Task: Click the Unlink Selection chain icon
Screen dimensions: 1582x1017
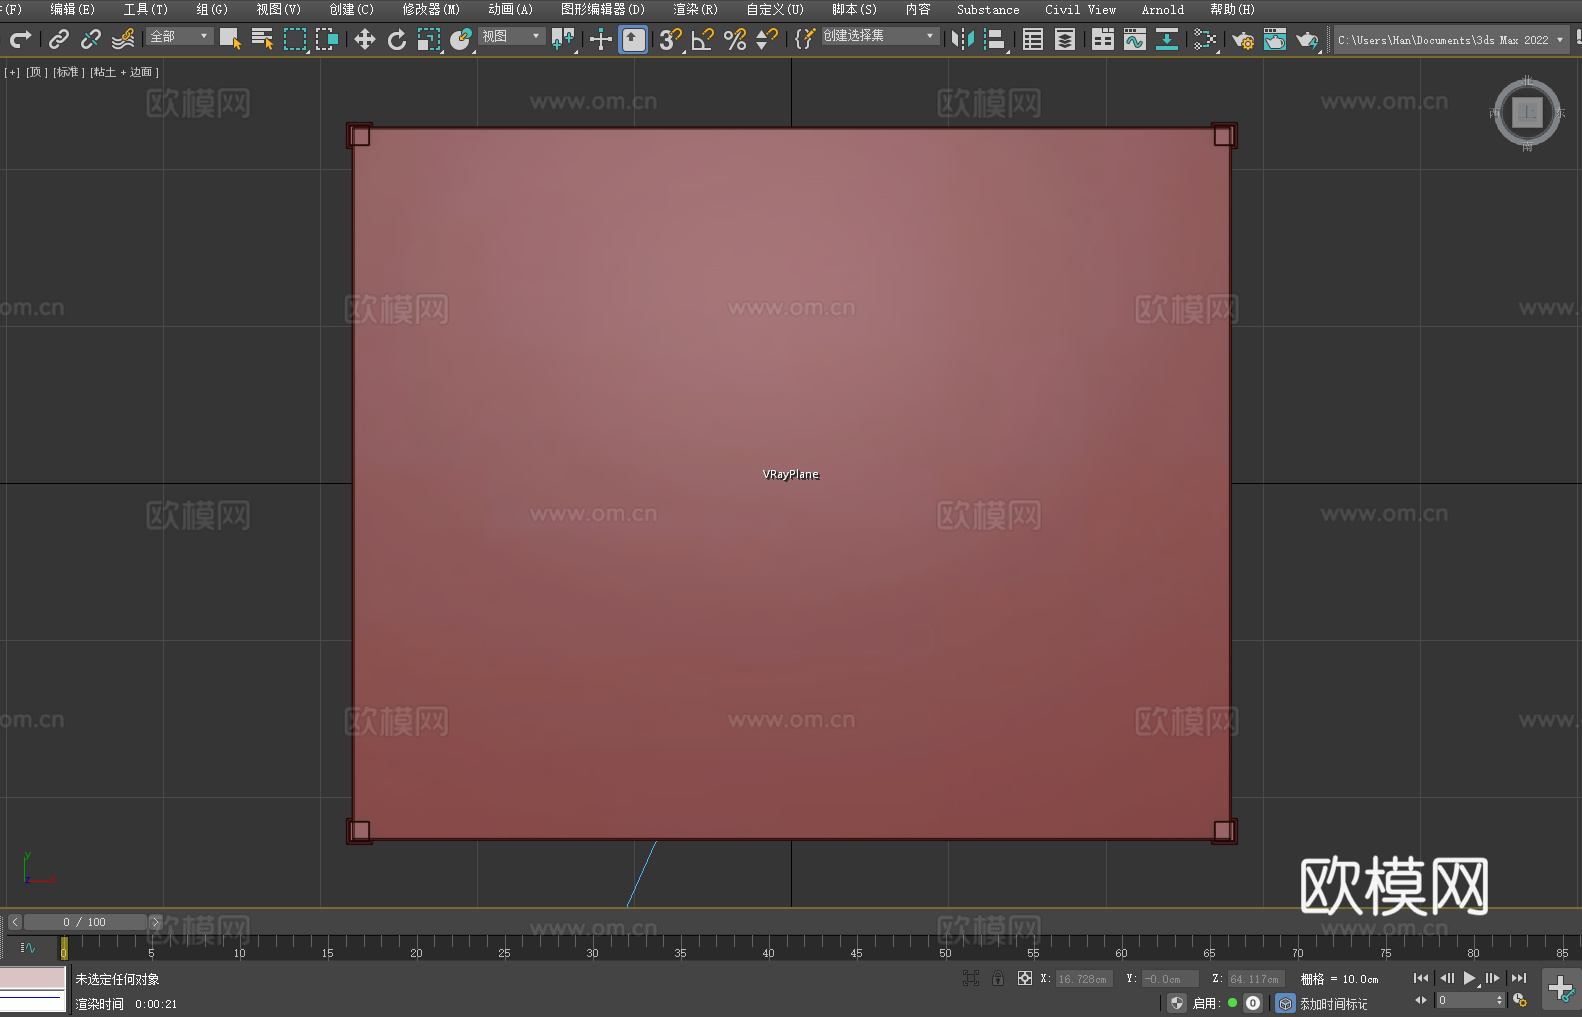Action: click(x=91, y=39)
